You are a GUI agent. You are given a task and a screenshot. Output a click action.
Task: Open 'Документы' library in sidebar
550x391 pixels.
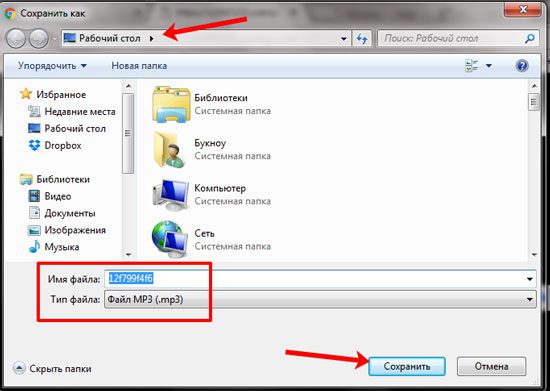tap(70, 213)
